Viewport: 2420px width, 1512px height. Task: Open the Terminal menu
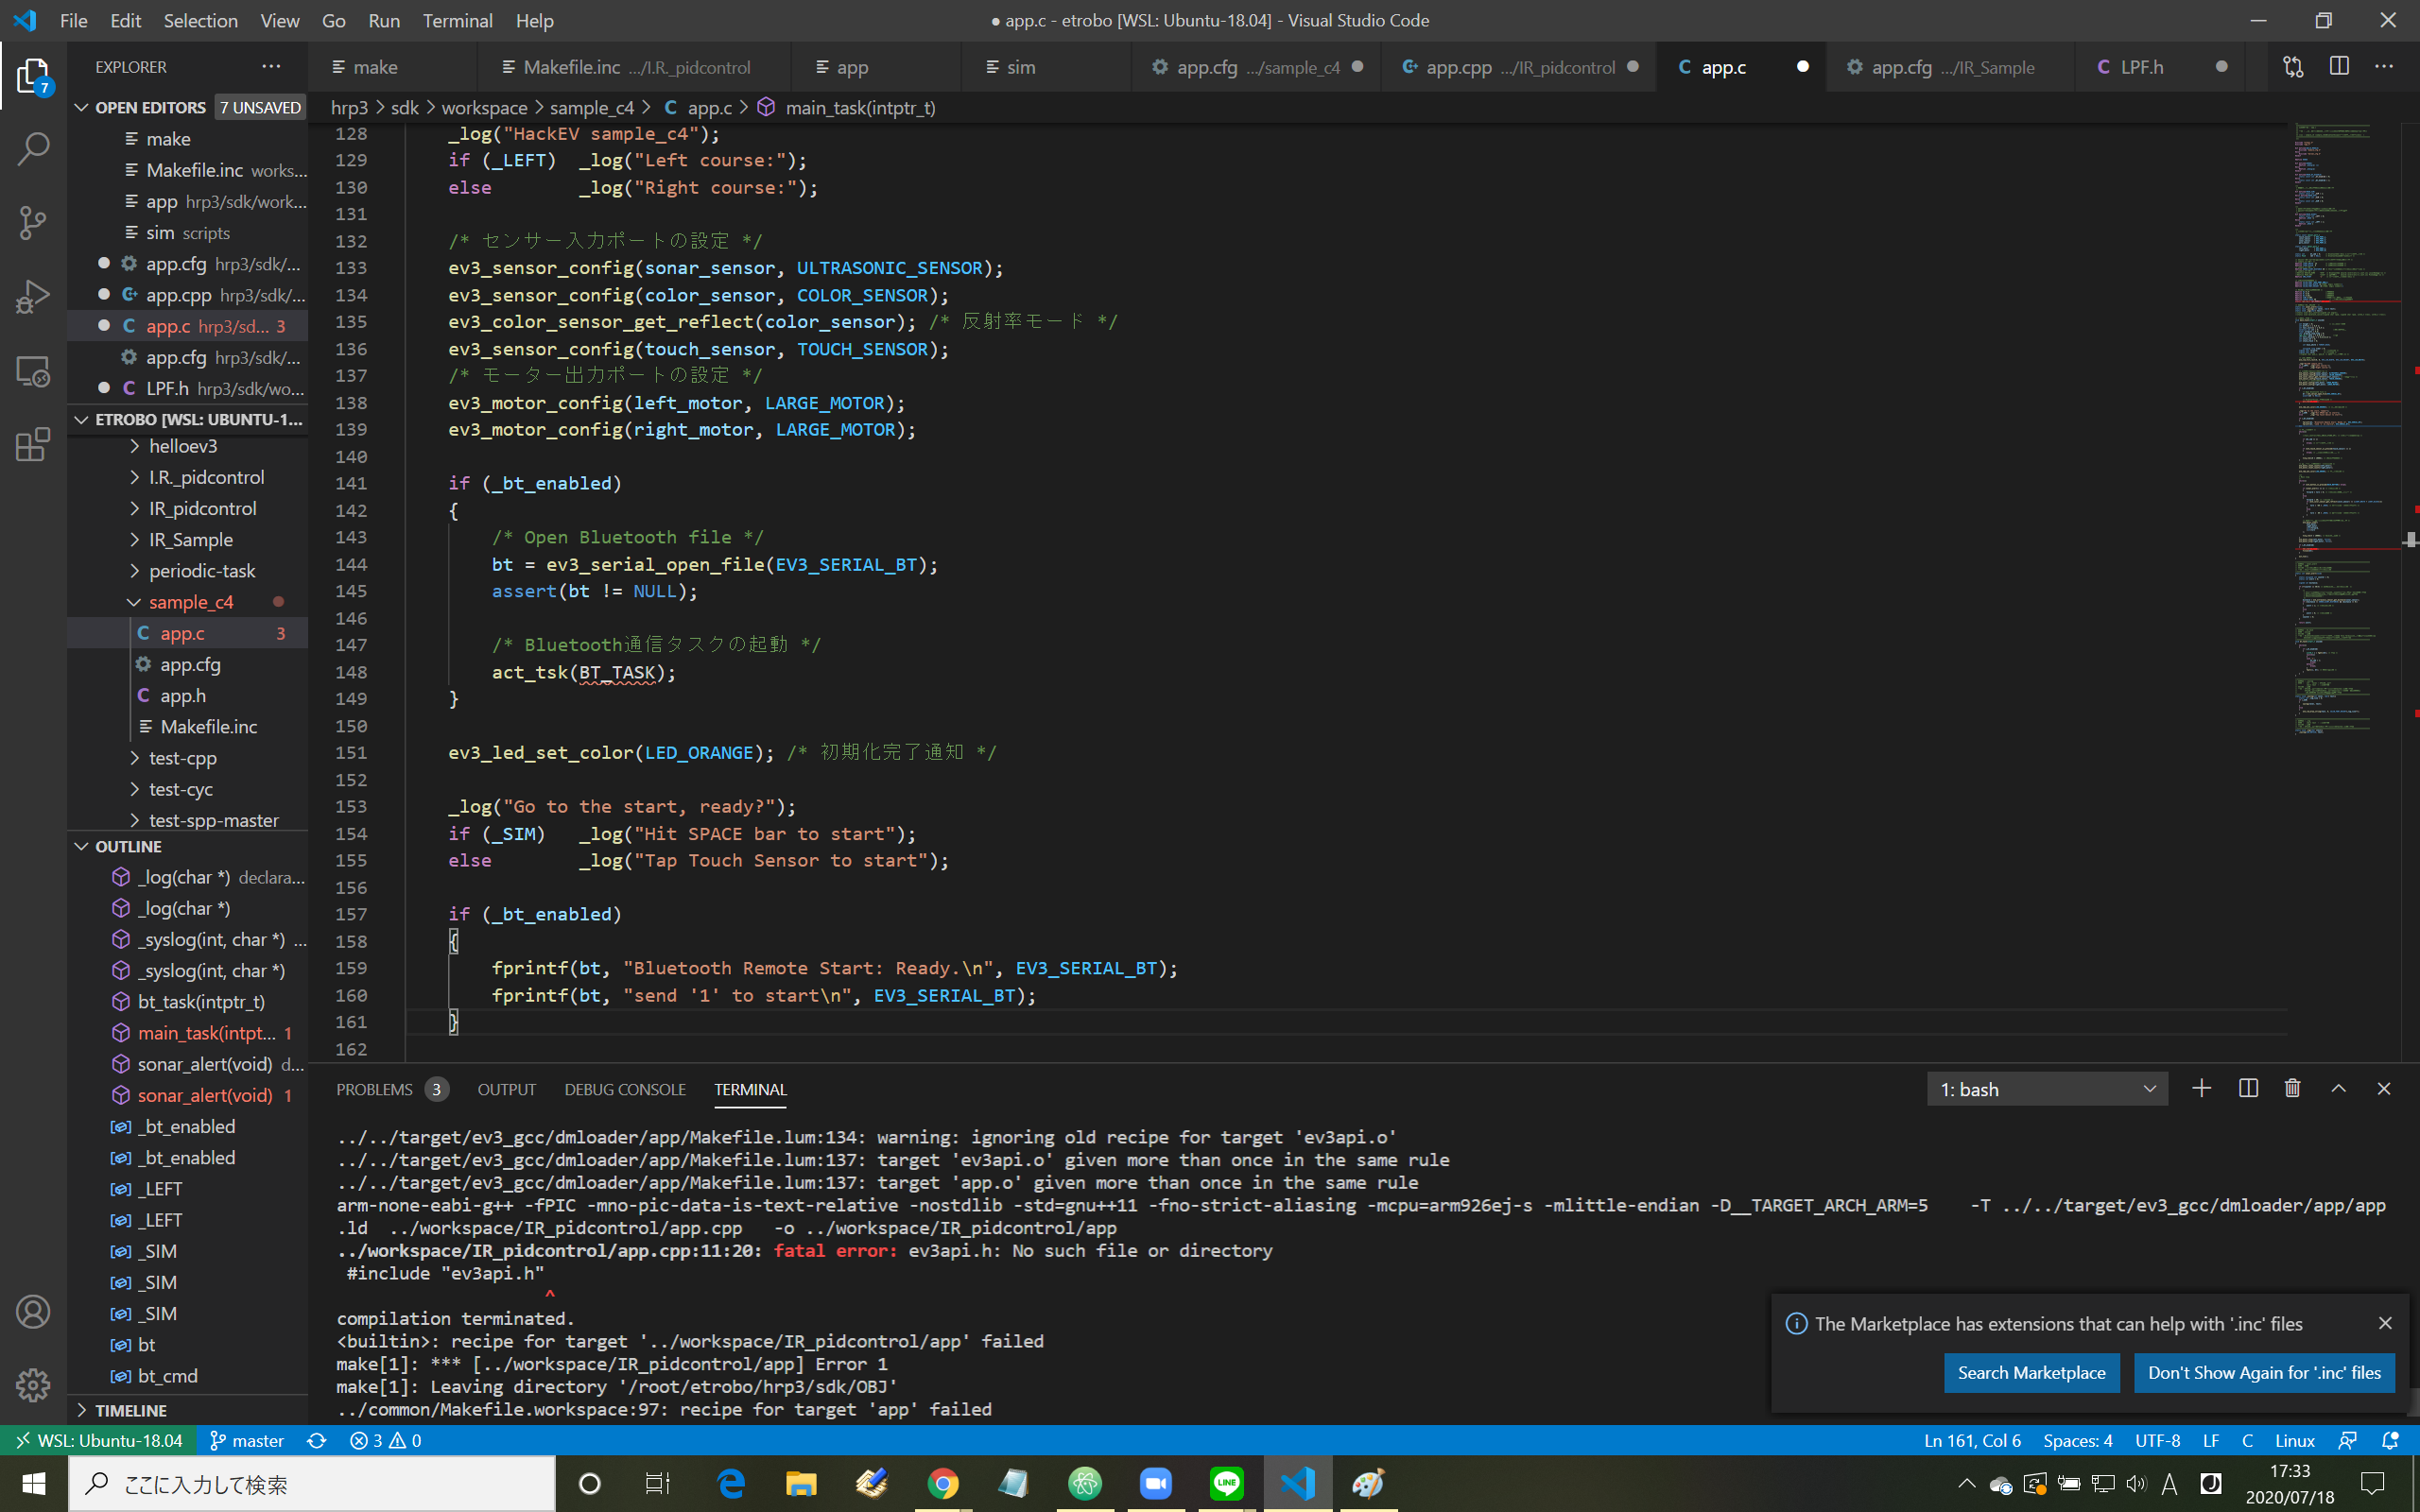coord(457,20)
